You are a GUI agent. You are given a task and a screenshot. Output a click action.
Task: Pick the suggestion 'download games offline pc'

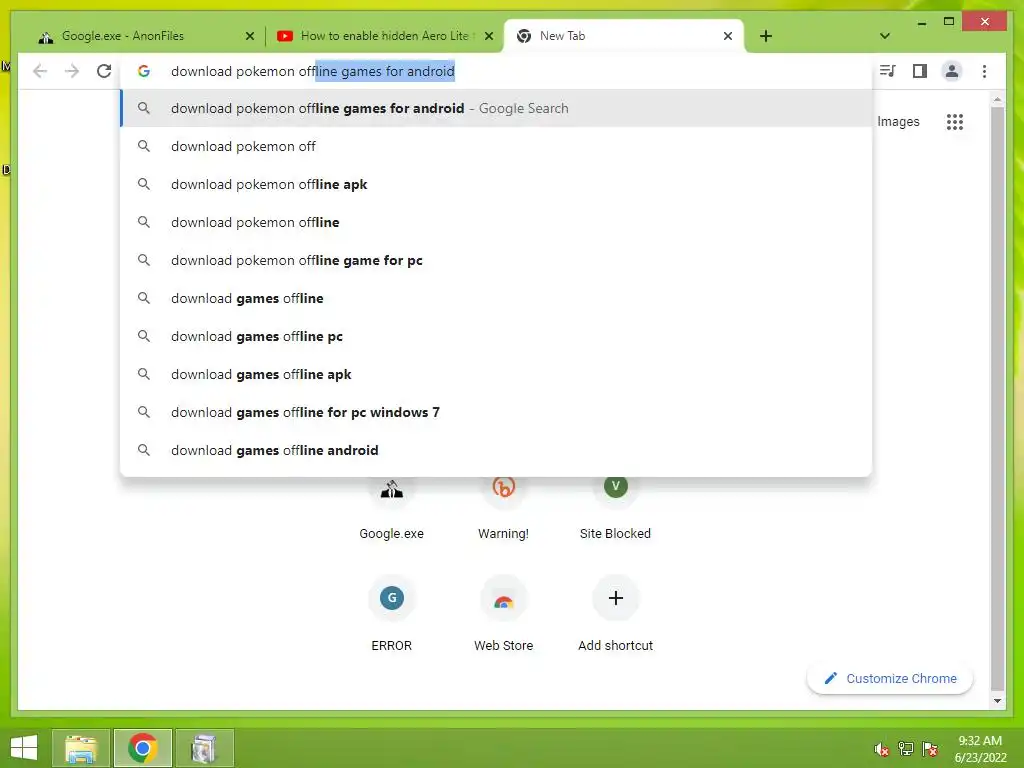coord(496,336)
